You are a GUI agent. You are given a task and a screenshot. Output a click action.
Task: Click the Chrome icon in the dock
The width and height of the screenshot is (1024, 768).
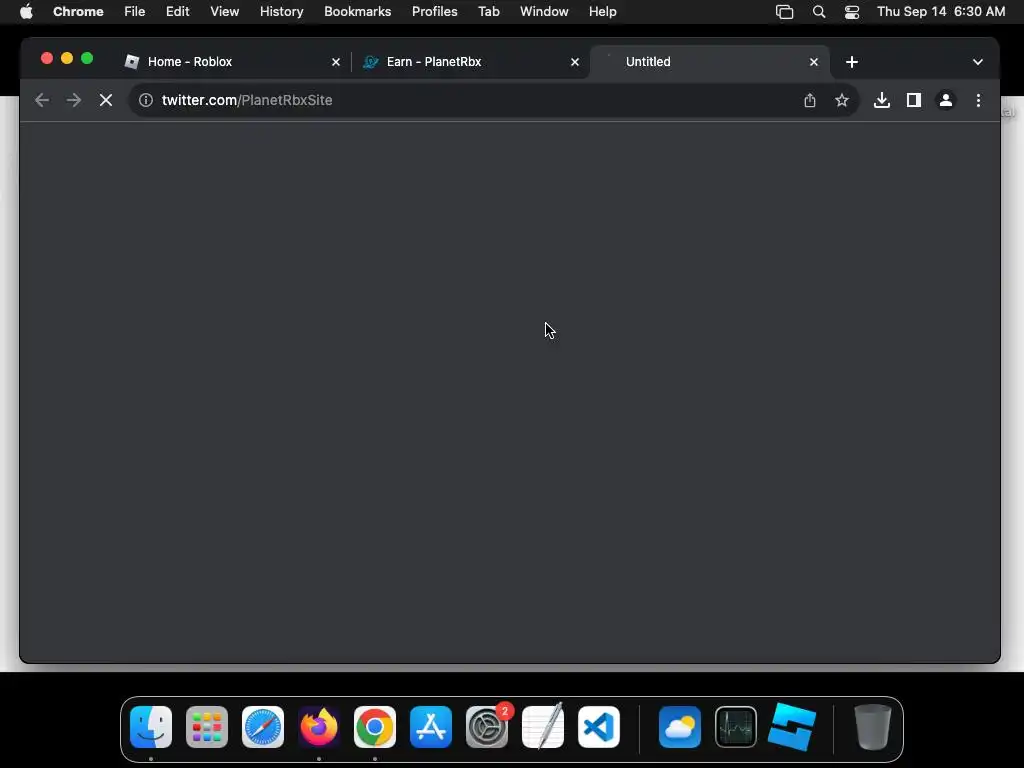click(x=375, y=727)
